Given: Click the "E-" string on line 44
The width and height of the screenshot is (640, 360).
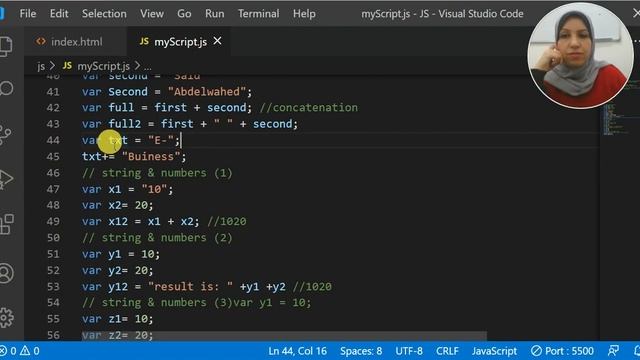Looking at the screenshot, I should coord(161,140).
